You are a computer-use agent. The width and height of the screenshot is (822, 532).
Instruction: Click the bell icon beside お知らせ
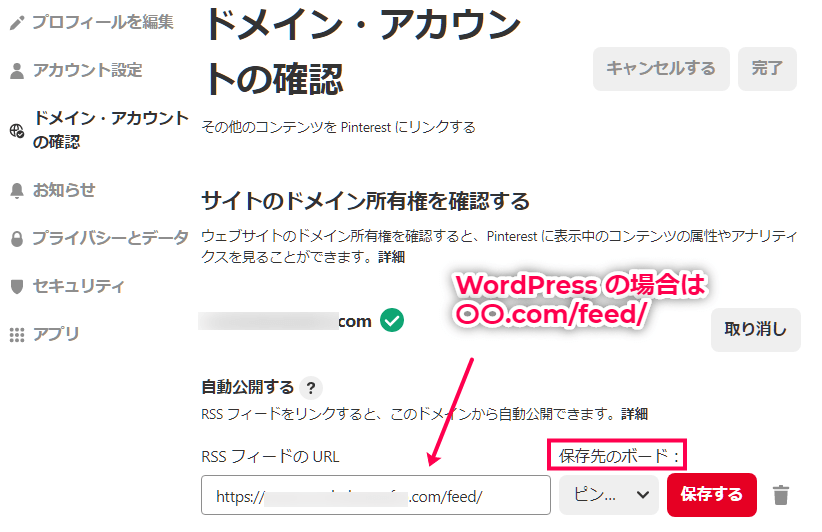(17, 191)
